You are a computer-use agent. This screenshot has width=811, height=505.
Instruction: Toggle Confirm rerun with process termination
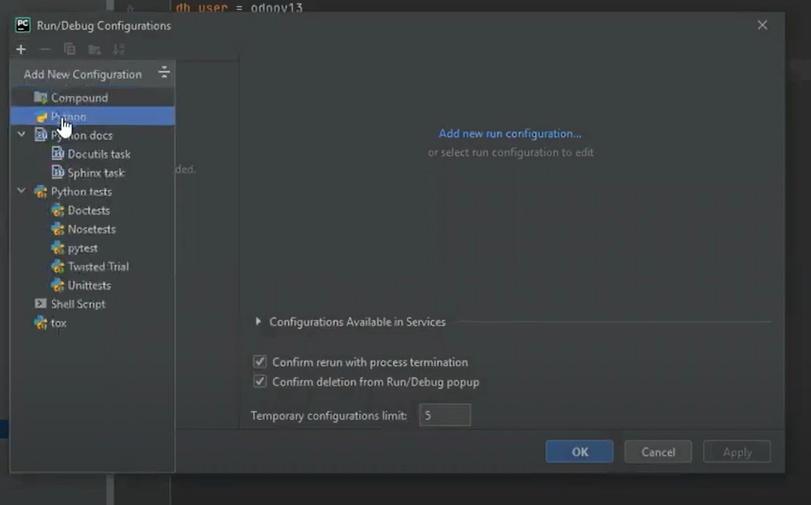(260, 361)
